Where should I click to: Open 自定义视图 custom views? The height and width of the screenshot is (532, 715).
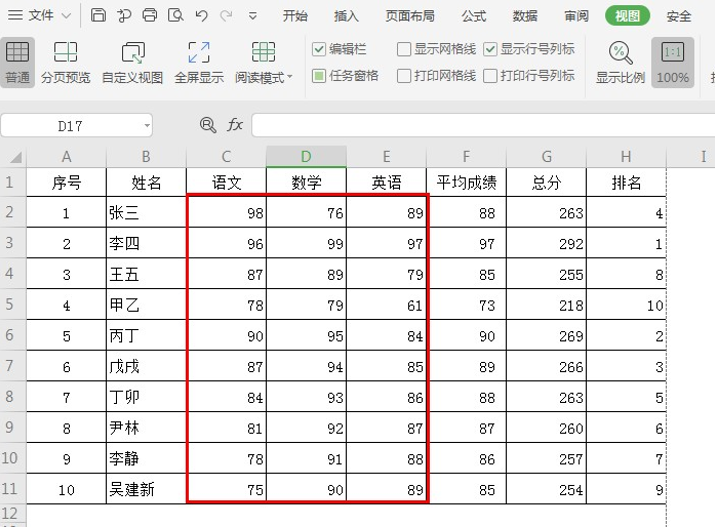(x=132, y=62)
